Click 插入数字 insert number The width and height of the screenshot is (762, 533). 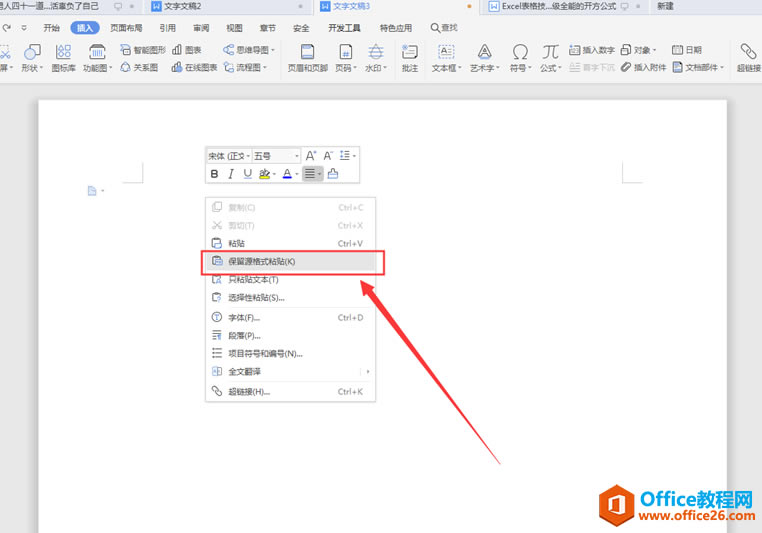[x=592, y=50]
